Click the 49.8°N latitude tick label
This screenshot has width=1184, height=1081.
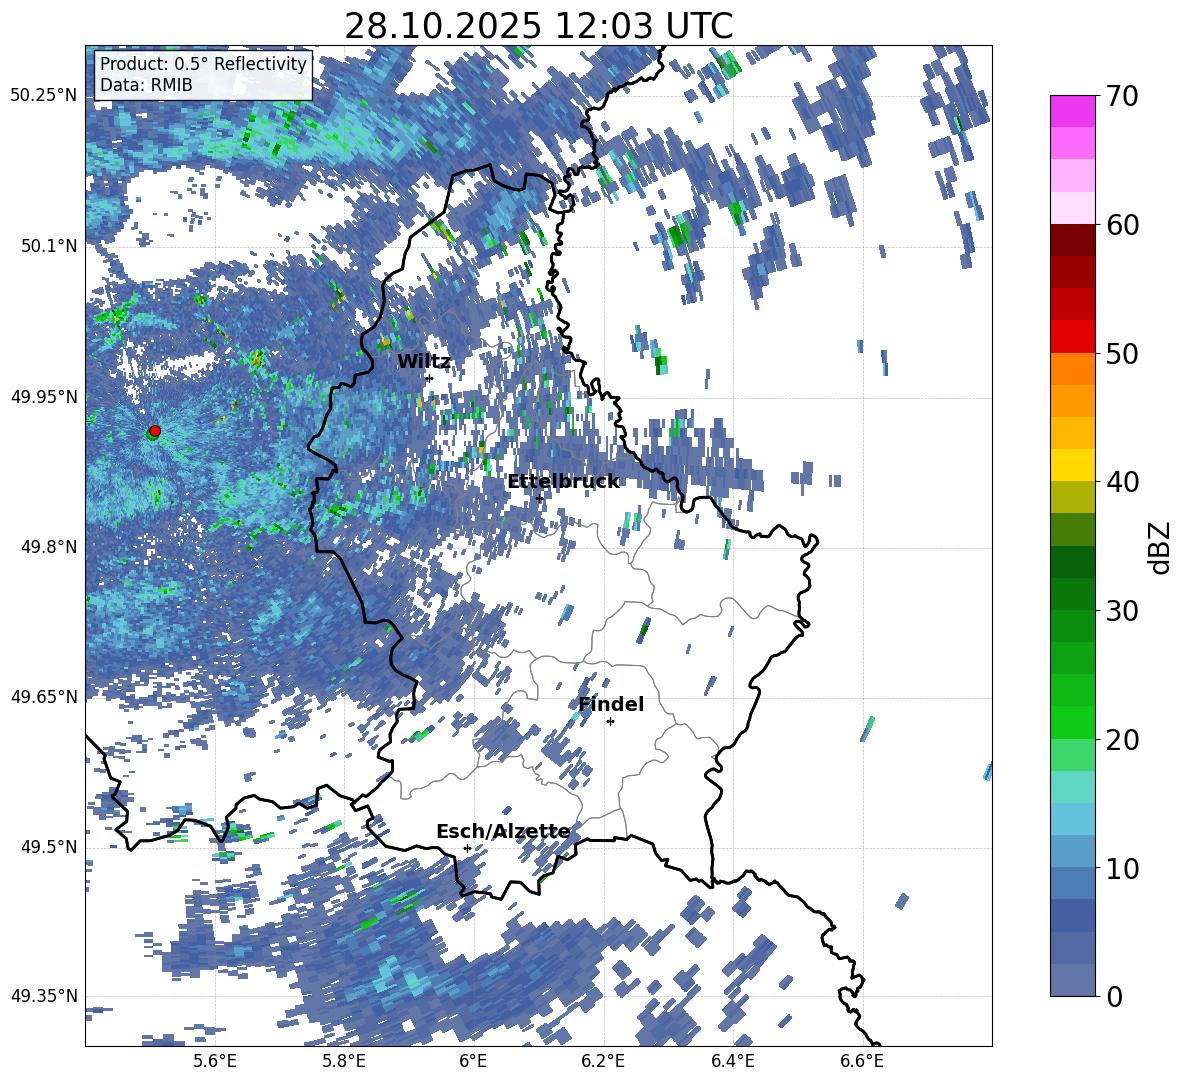[49, 547]
